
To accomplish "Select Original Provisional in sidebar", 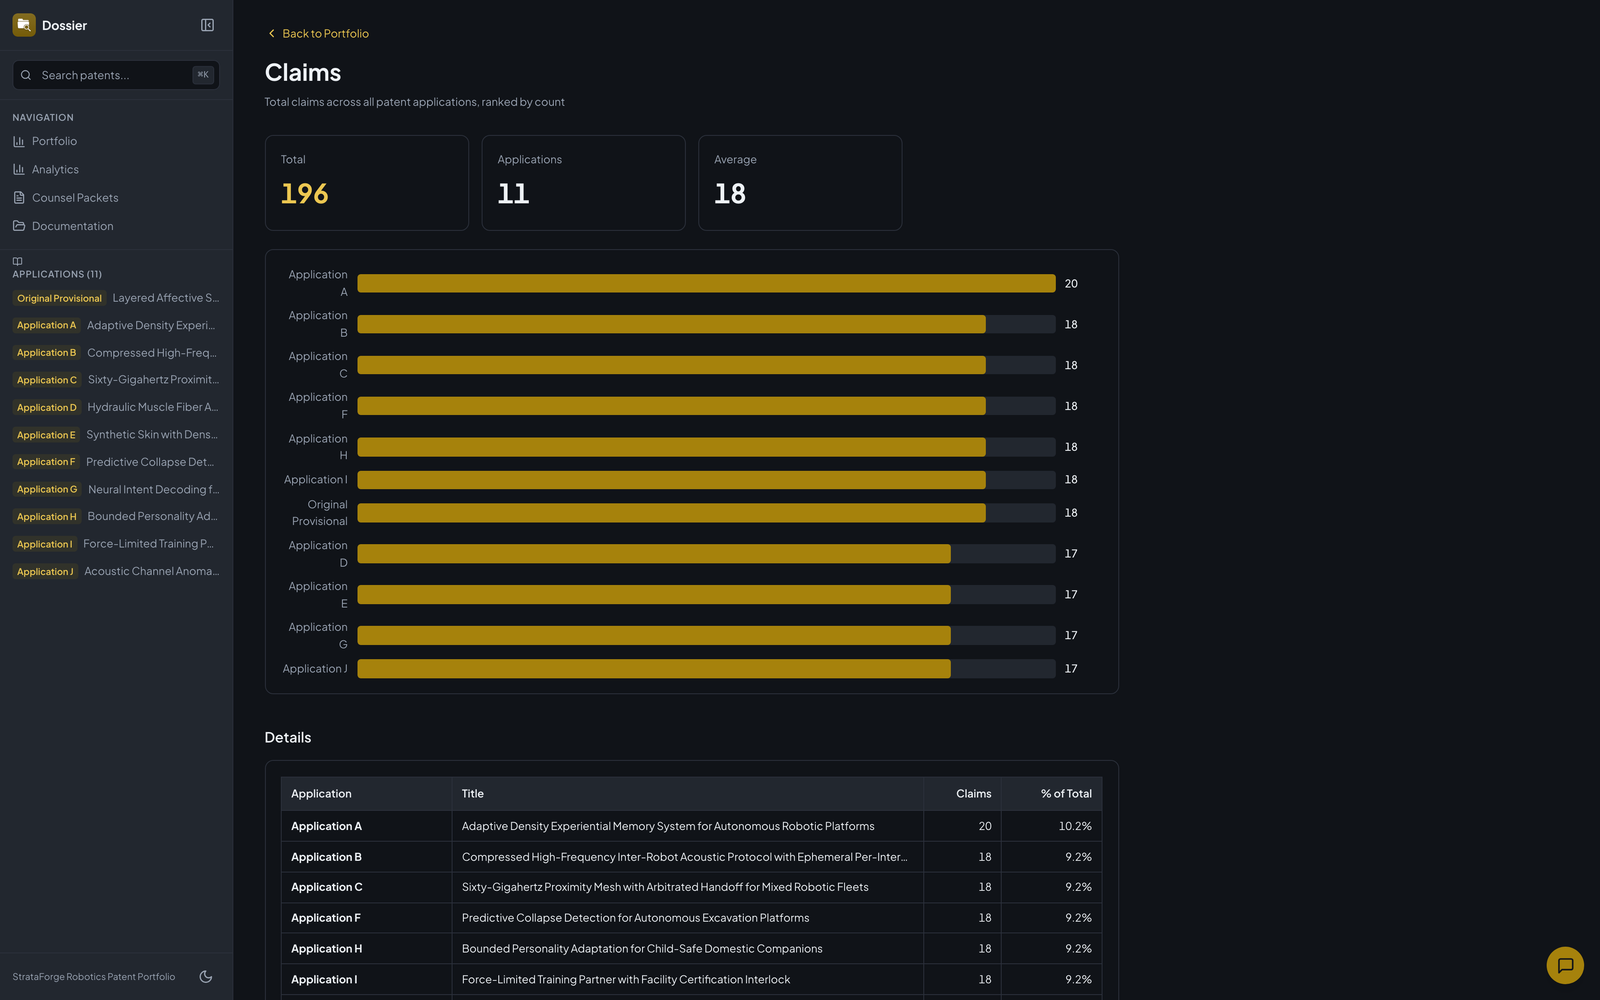I will 116,298.
